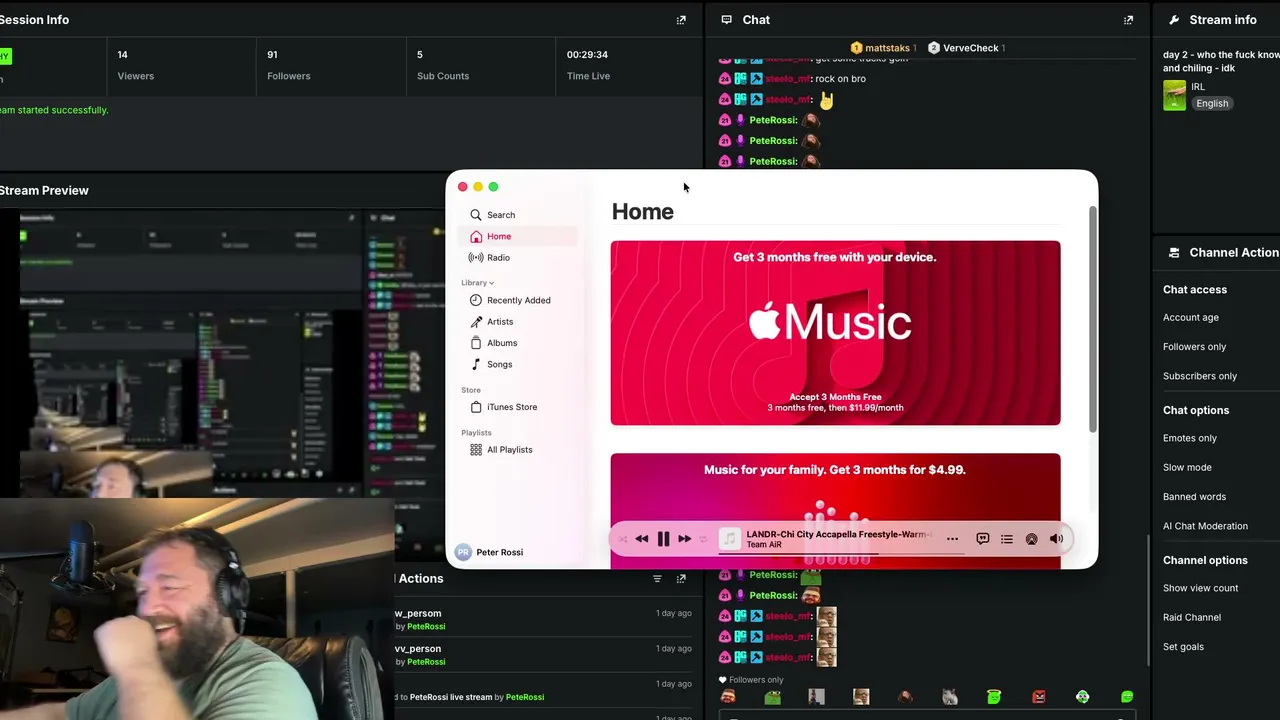
Task: Open Raid Channel action
Action: tap(1192, 617)
